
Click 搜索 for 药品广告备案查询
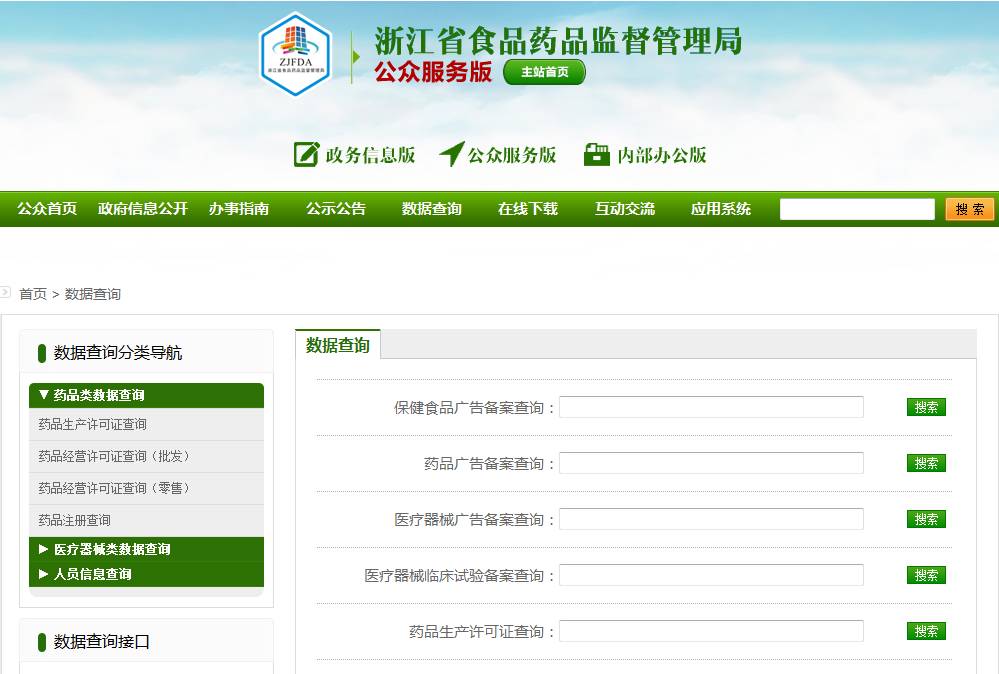tap(926, 463)
